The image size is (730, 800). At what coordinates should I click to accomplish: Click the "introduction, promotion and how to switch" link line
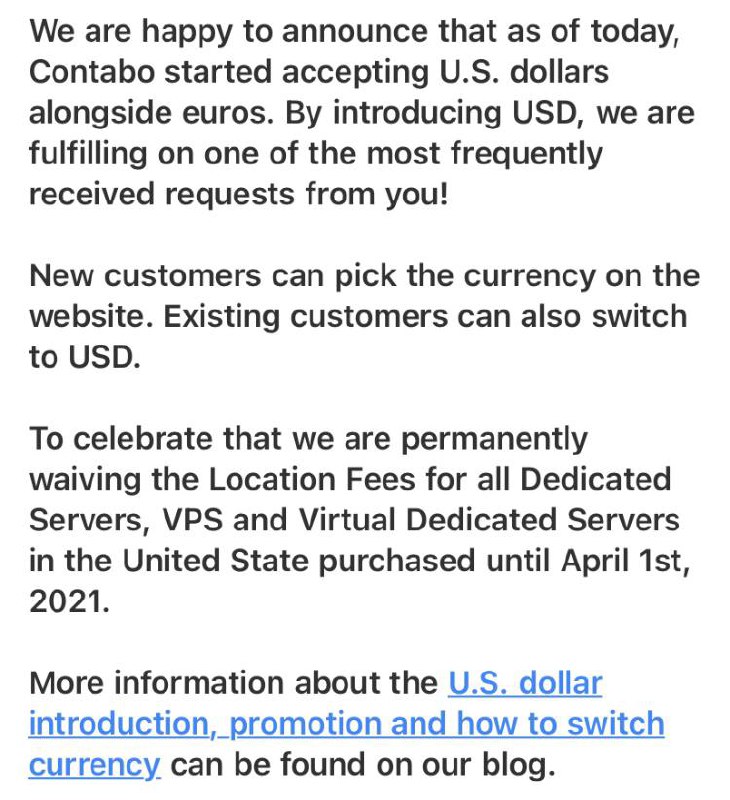coord(346,723)
